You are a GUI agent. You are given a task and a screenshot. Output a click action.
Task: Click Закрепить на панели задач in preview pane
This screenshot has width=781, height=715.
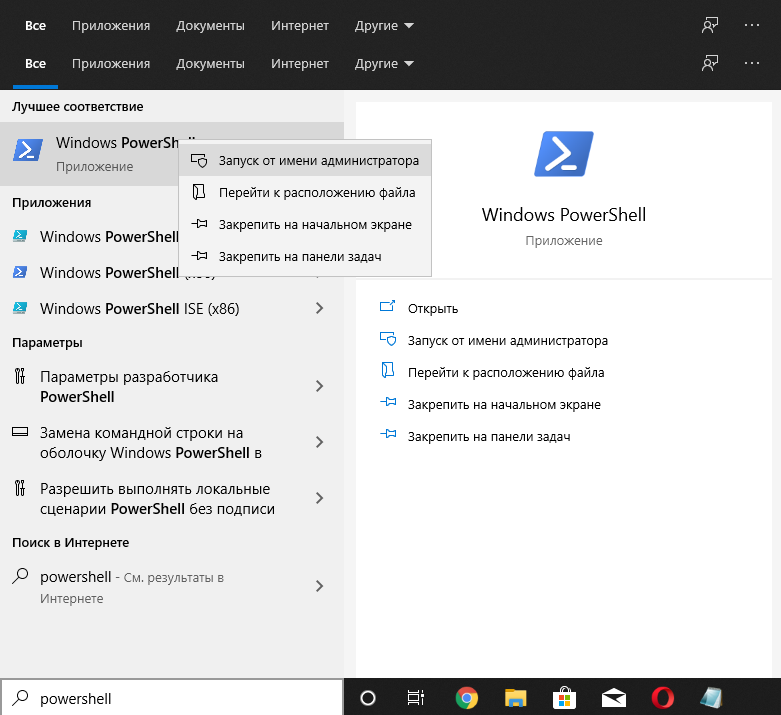[489, 436]
